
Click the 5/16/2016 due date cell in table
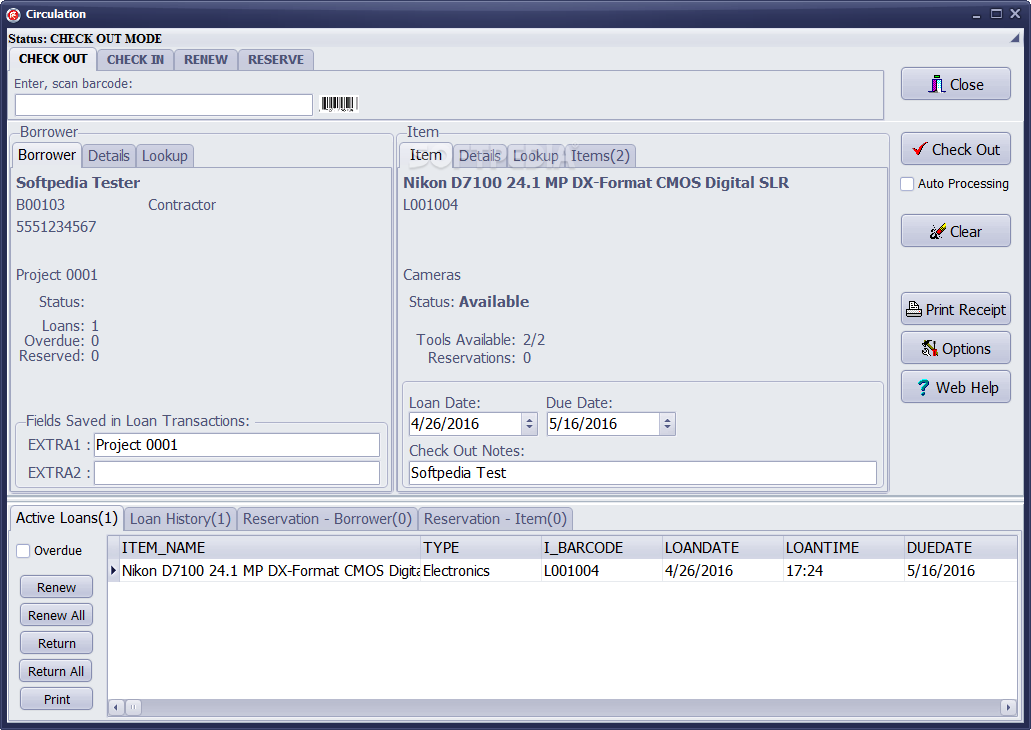point(961,571)
